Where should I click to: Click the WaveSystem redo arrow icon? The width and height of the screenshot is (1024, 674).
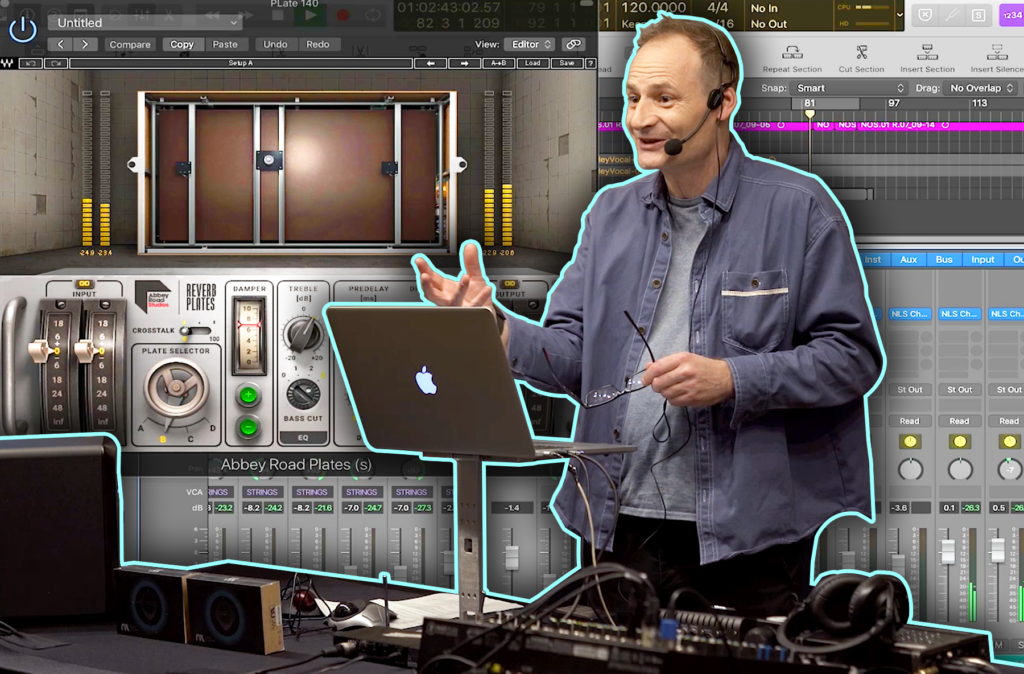click(x=56, y=63)
